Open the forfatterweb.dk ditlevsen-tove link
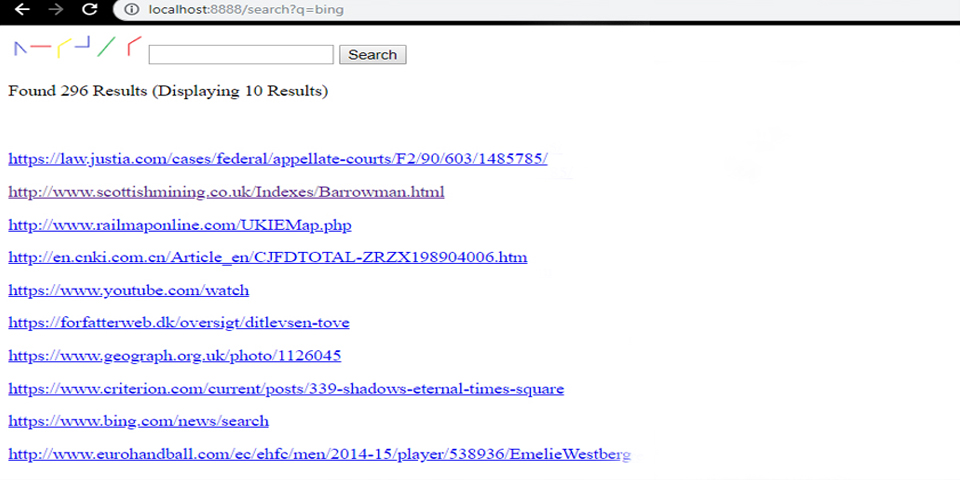The image size is (960, 480). 178,323
